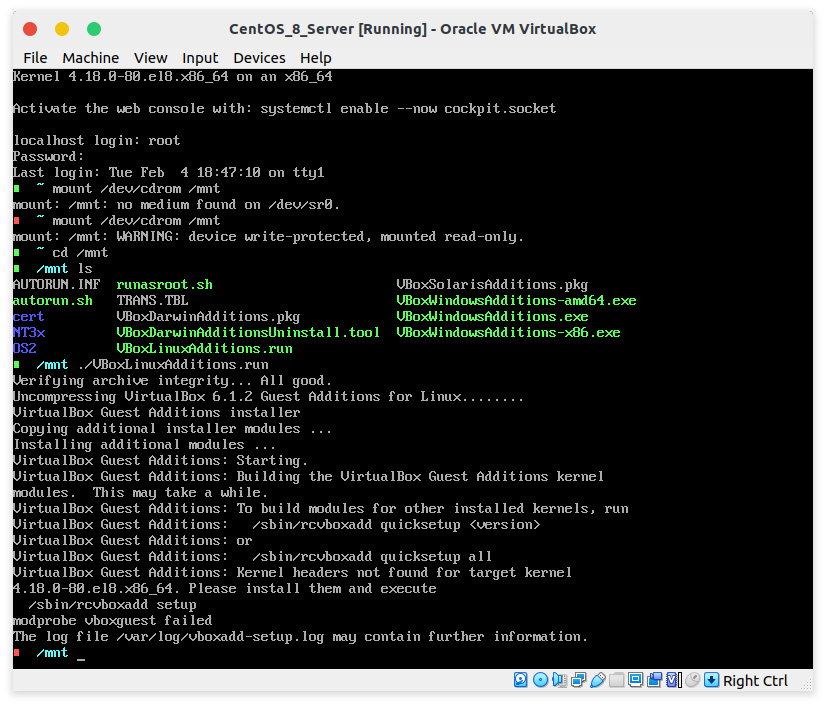Click the autorun.sh file name
The image size is (826, 706).
point(53,300)
